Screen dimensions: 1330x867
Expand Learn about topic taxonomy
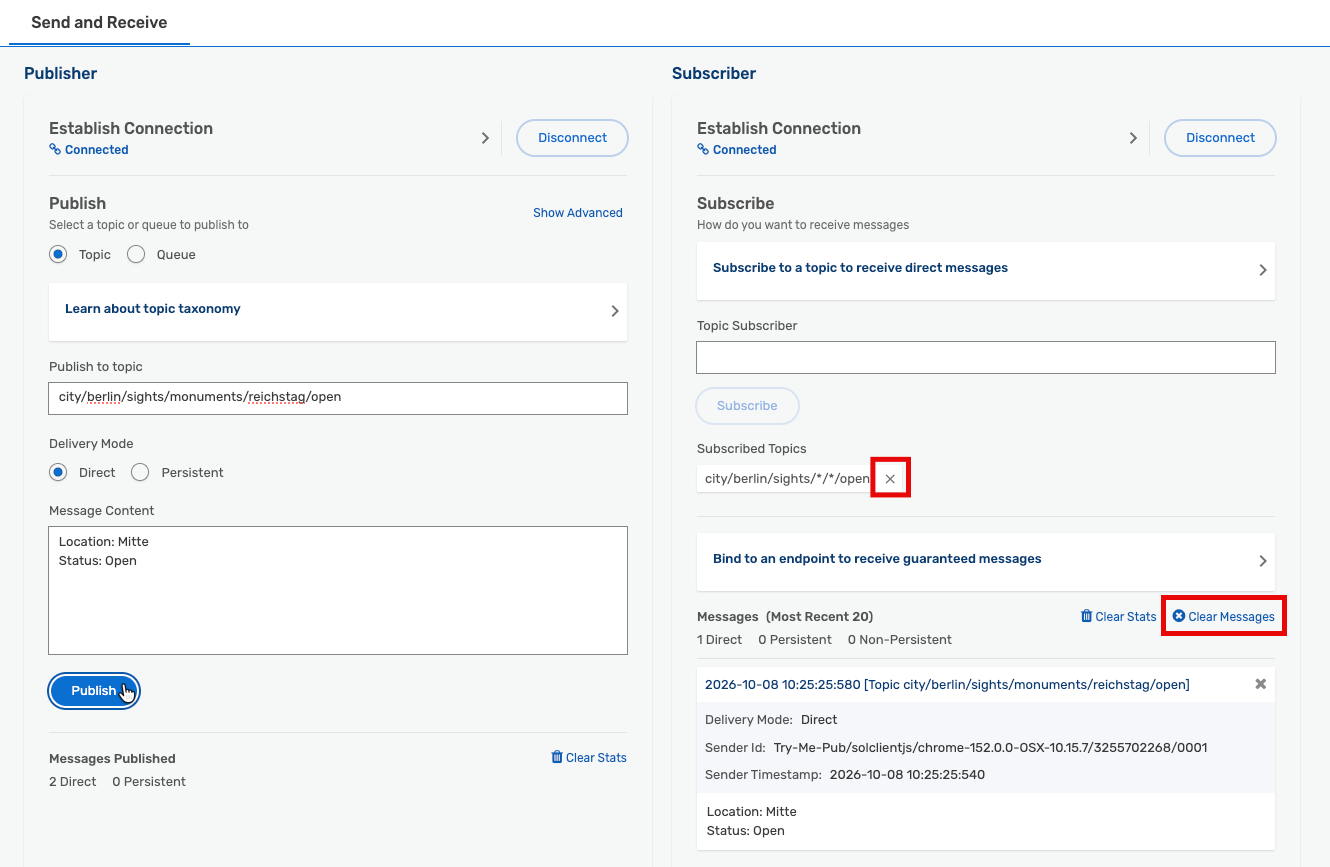[x=338, y=311]
